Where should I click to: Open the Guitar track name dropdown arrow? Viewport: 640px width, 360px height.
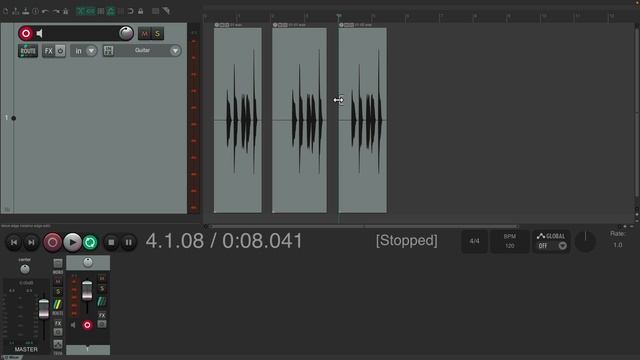coord(175,51)
